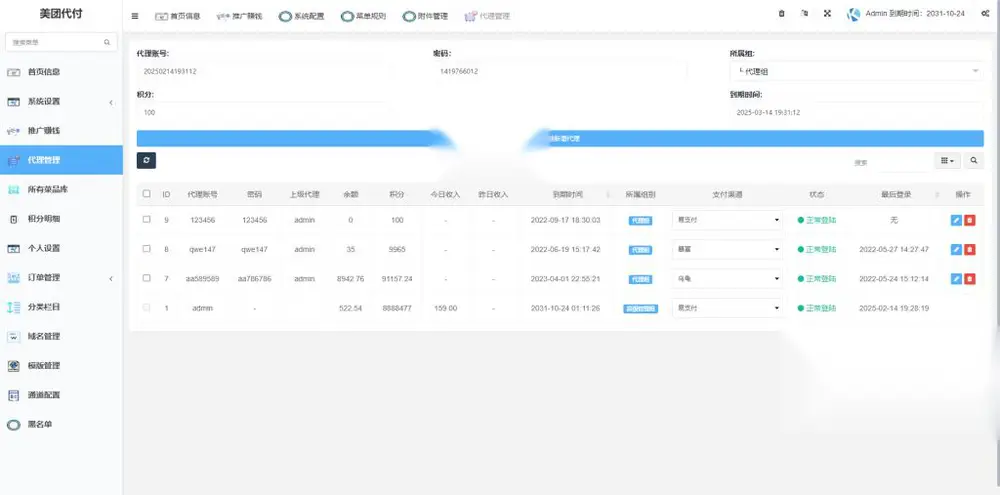Tick the select-all checkbox in table header
1000x495 pixels.
[x=147, y=193]
